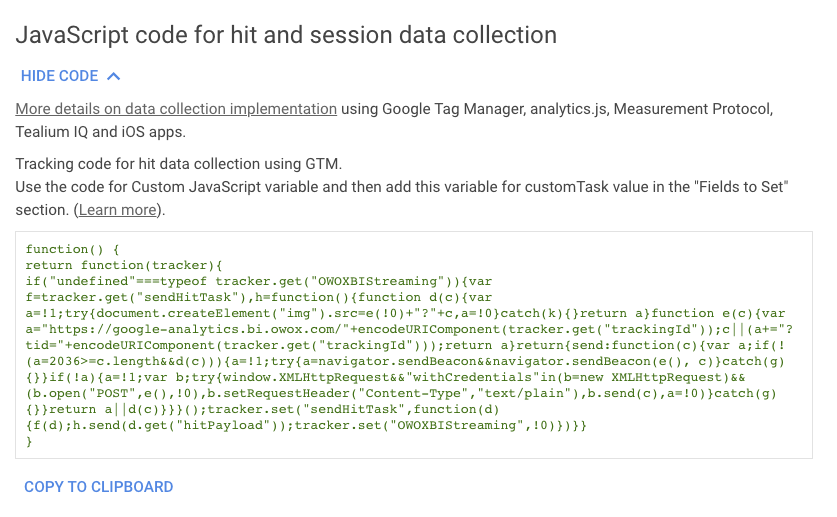The image size is (837, 517).
Task: Copy the snippet with COPY TO CLIPBOARD
Action: coord(99,487)
